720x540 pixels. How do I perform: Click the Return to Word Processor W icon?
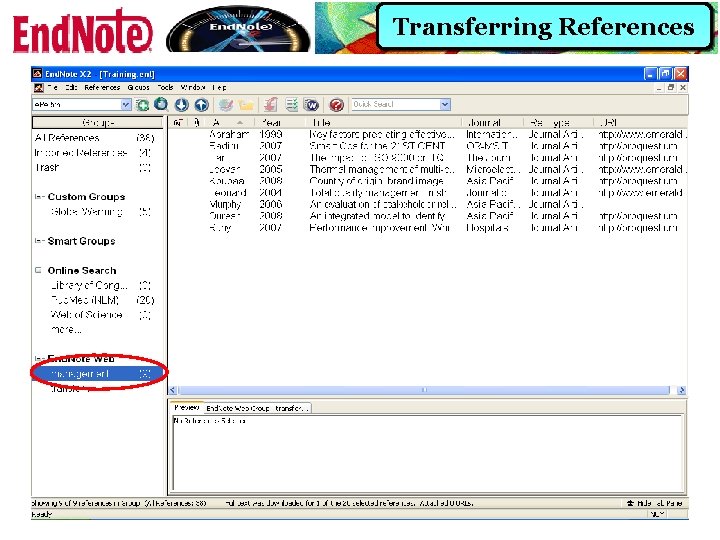[x=311, y=105]
